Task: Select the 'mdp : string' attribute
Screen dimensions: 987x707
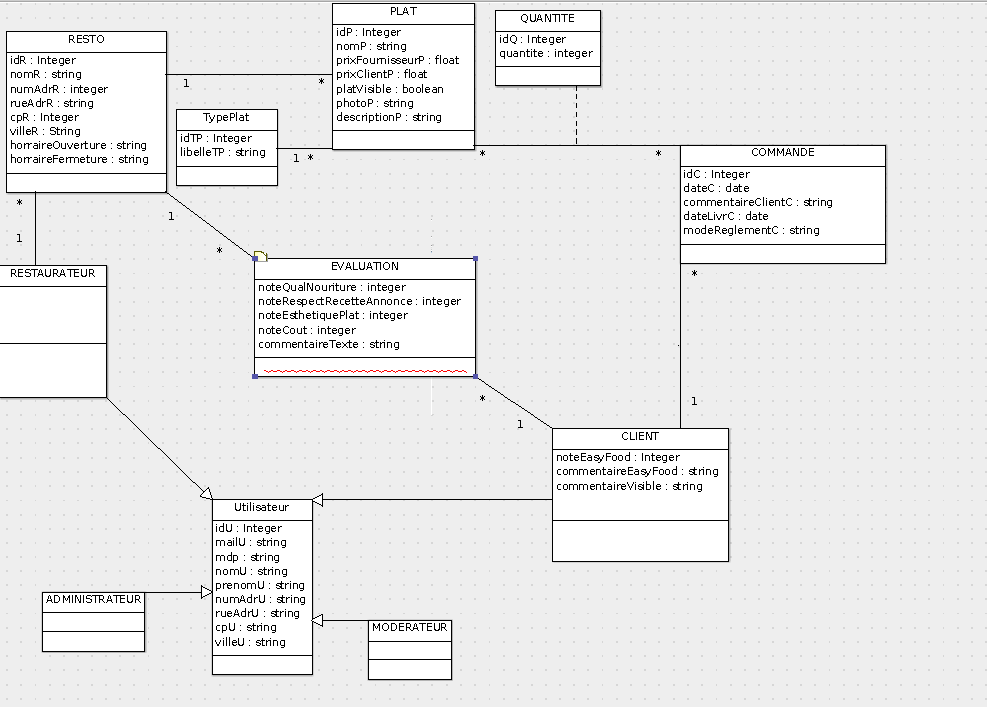Action: point(247,557)
